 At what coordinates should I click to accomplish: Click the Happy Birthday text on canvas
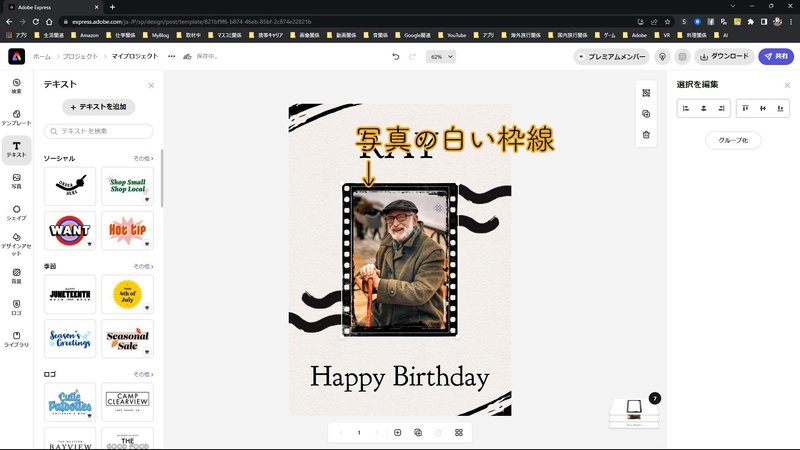[399, 378]
